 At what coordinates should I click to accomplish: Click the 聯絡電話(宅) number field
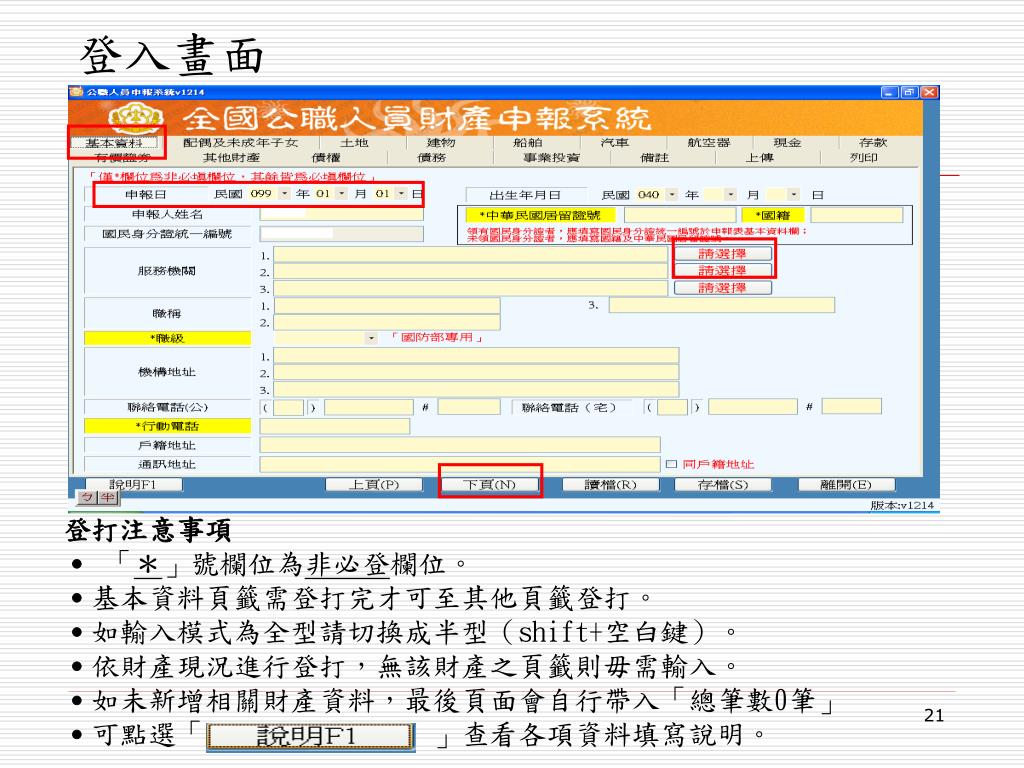pyautogui.click(x=753, y=408)
